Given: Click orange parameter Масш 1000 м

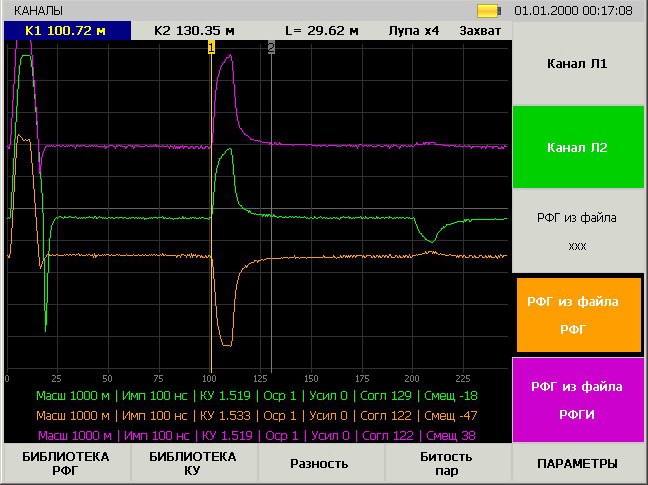Looking at the screenshot, I should pos(73,416).
